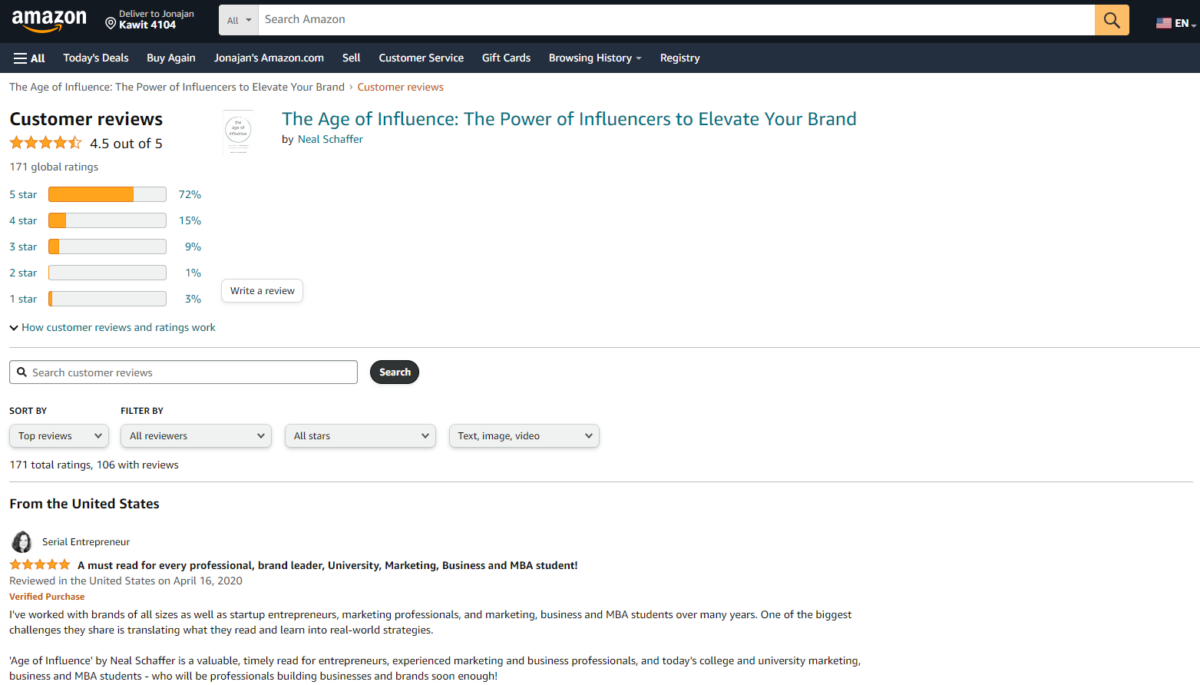Click the US flag language icon
Viewport: 1200px width, 685px height.
pyautogui.click(x=1163, y=19)
